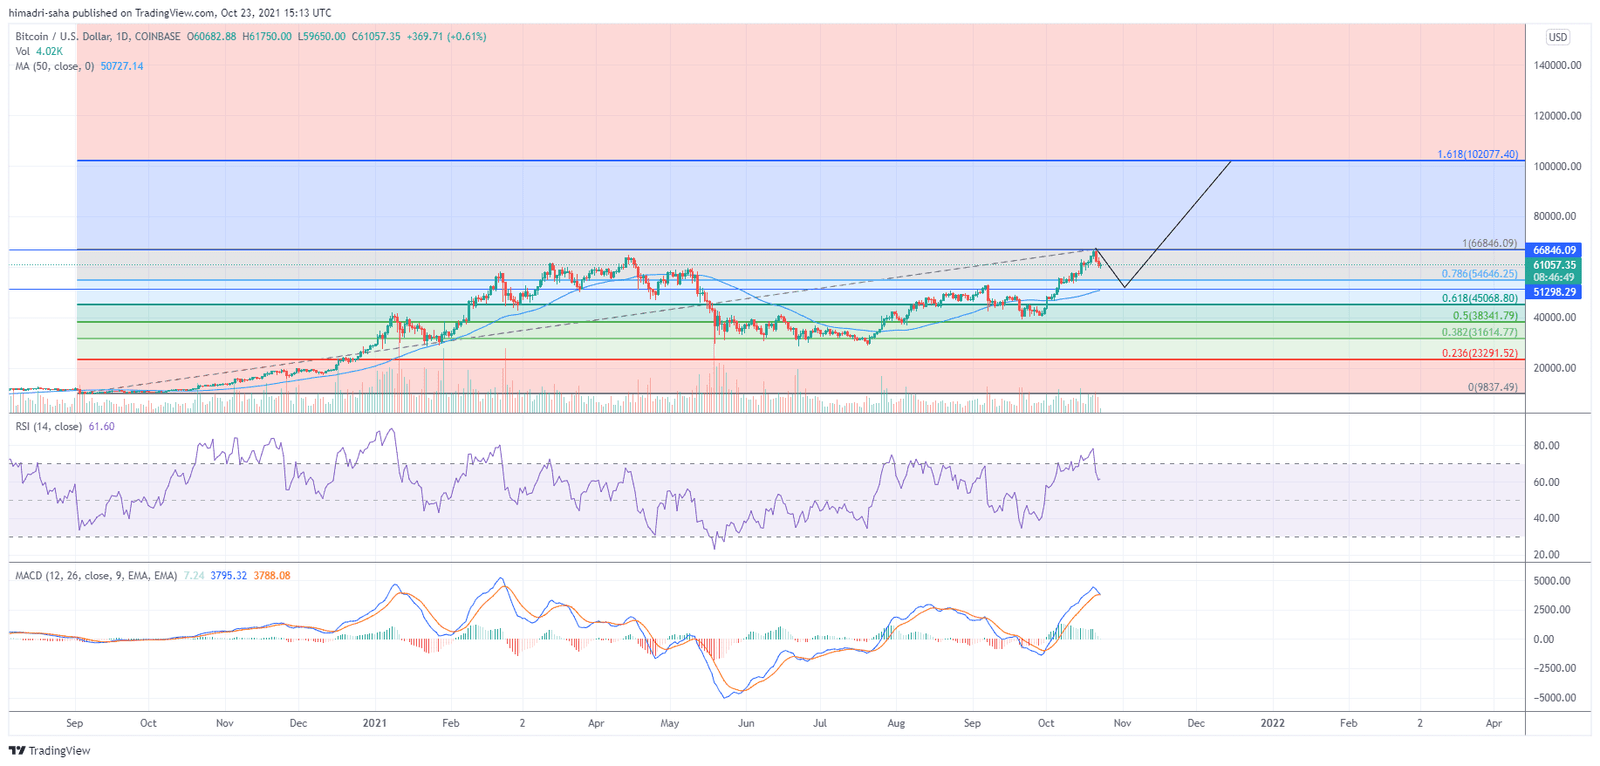Click the 1(66846.09) Fibonacci label

[1489, 243]
